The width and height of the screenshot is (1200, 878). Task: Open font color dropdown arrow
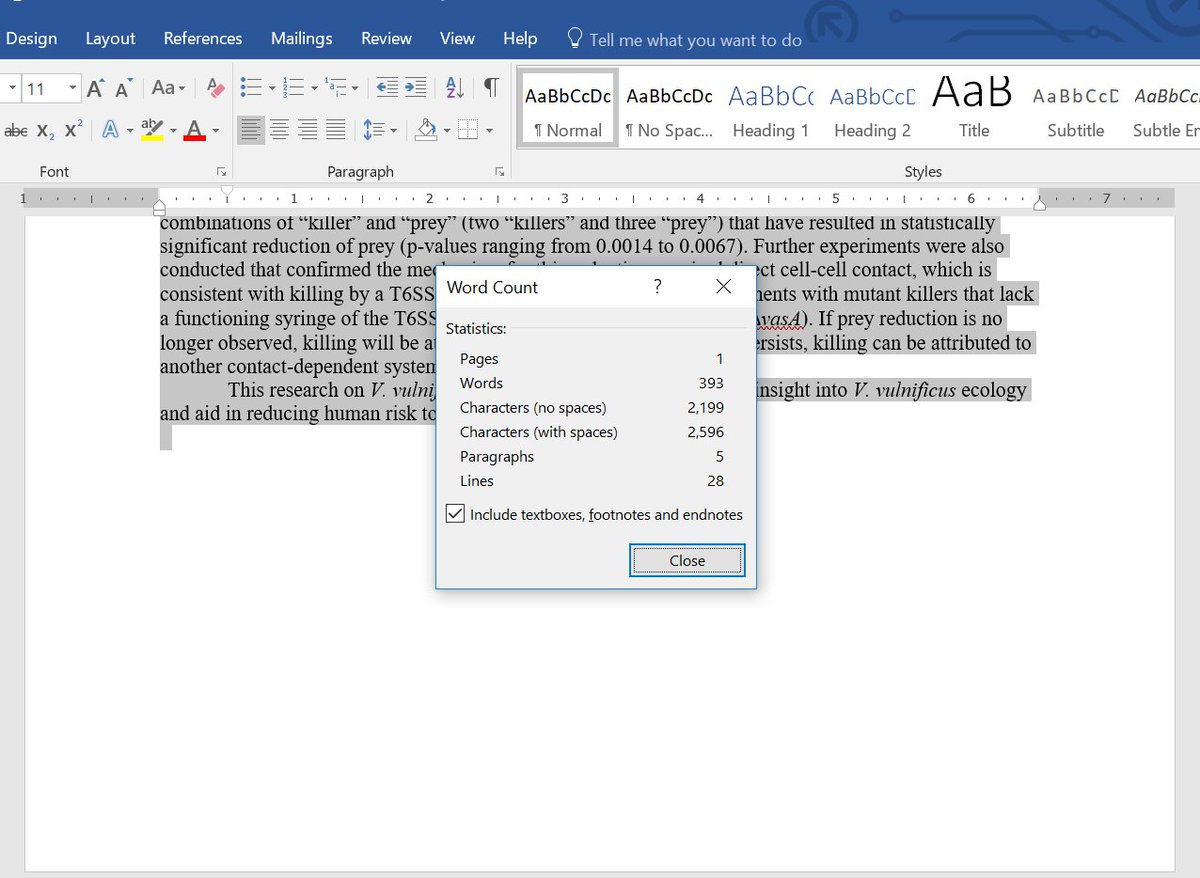coord(215,130)
